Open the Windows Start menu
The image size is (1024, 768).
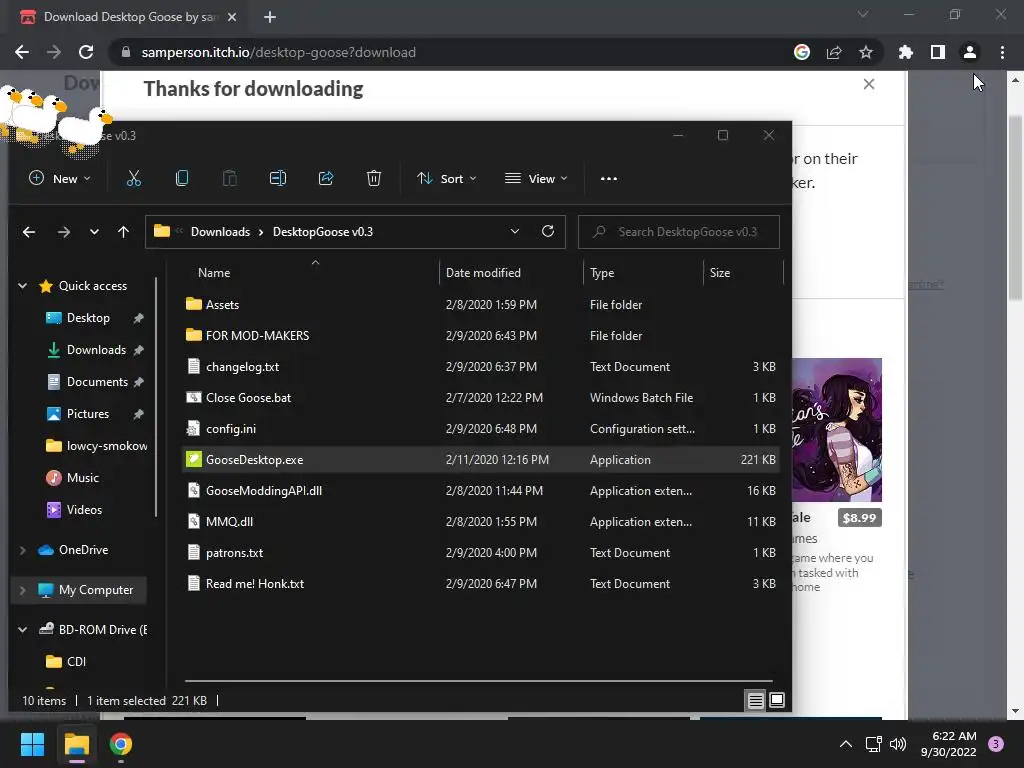pos(32,744)
